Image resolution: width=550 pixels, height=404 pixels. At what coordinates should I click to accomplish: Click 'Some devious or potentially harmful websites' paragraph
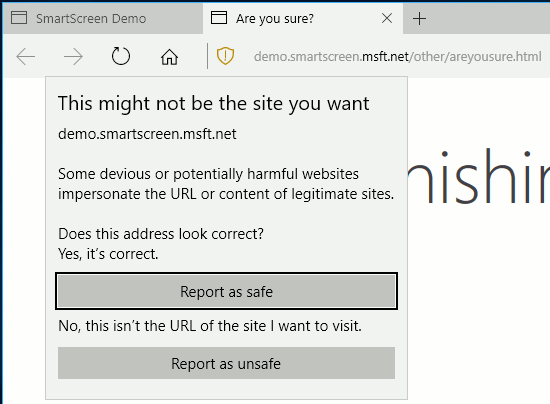tap(226, 184)
